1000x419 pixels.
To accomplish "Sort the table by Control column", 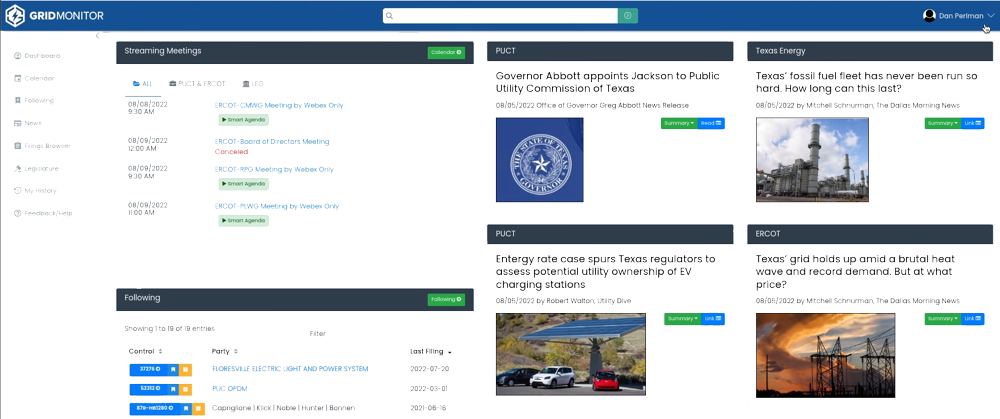I will tap(145, 351).
